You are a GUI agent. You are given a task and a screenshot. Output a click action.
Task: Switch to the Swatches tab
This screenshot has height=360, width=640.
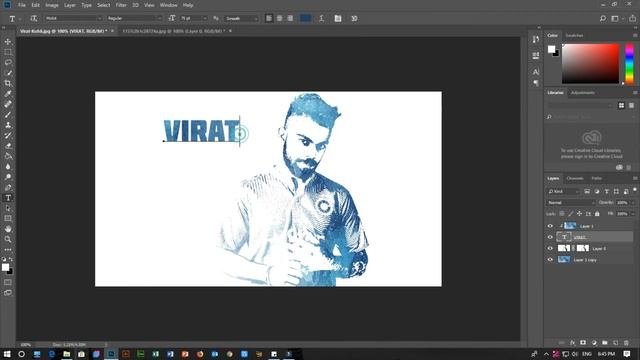click(574, 36)
